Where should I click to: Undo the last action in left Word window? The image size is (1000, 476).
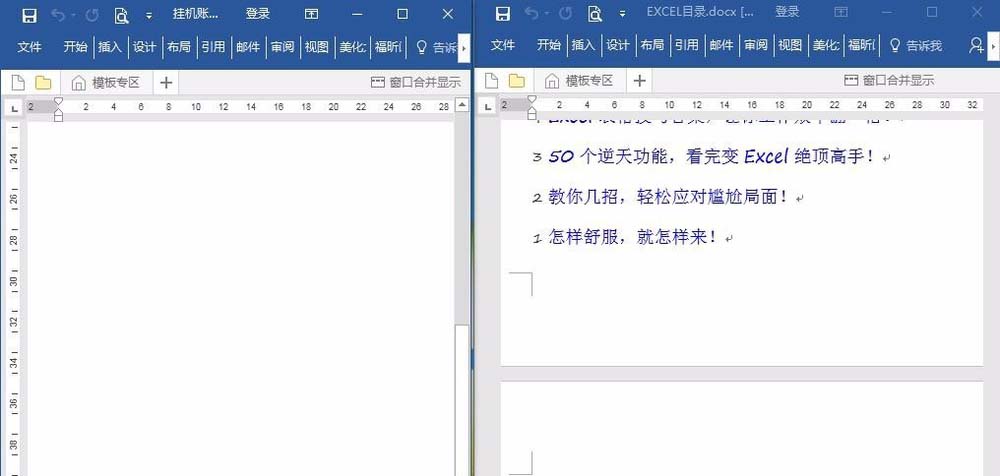pyautogui.click(x=59, y=15)
